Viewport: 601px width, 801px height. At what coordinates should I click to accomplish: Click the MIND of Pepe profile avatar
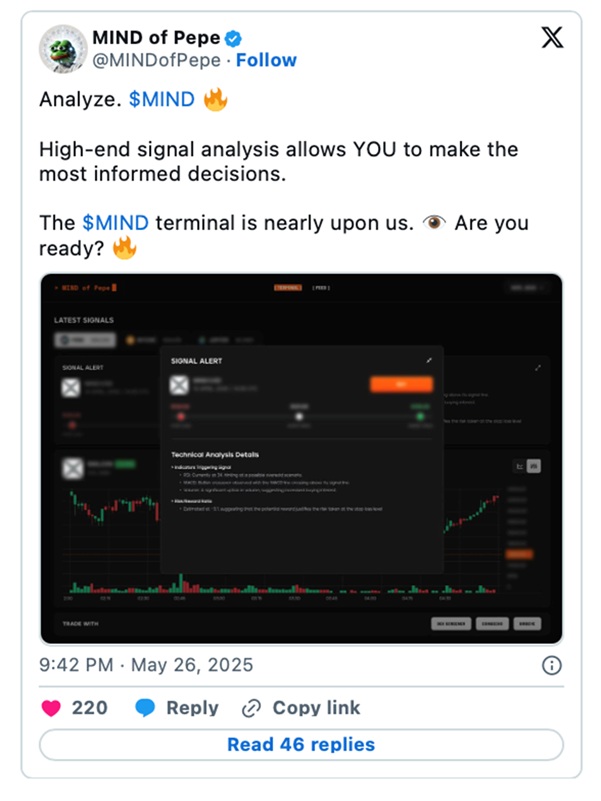pos(64,49)
